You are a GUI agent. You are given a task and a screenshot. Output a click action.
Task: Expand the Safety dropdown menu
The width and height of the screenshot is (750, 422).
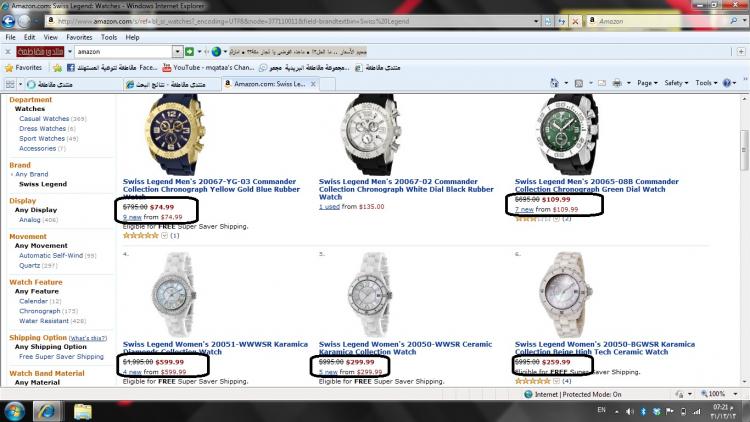click(677, 83)
